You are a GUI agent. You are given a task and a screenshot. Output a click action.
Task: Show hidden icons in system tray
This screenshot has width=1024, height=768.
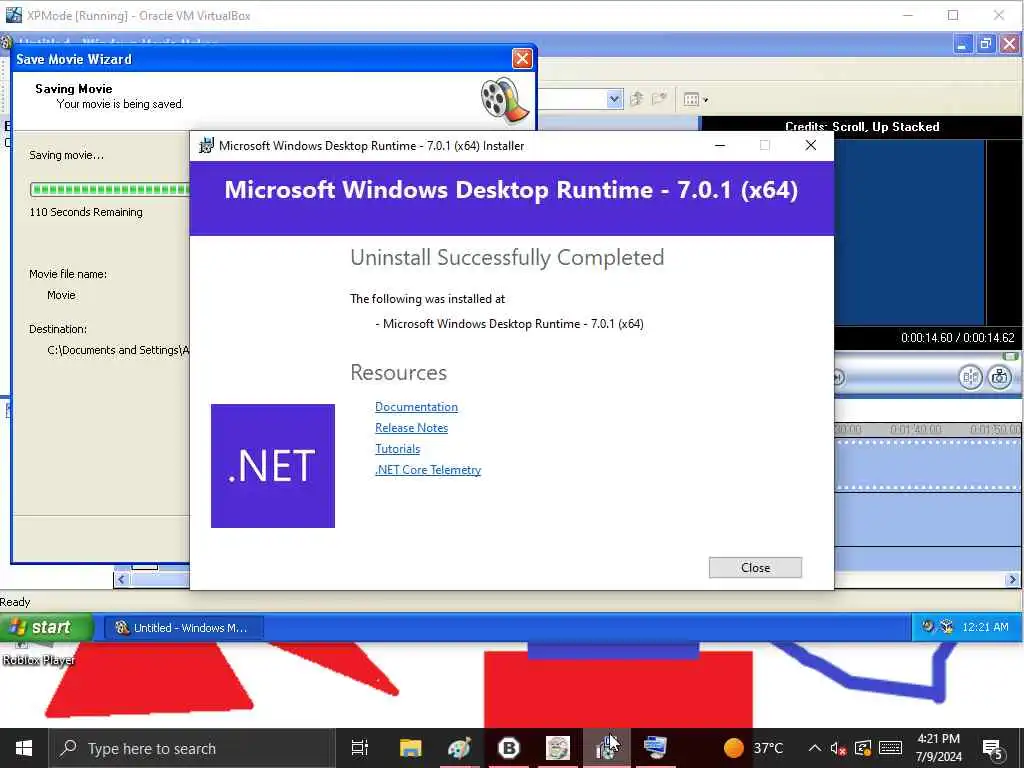click(814, 748)
